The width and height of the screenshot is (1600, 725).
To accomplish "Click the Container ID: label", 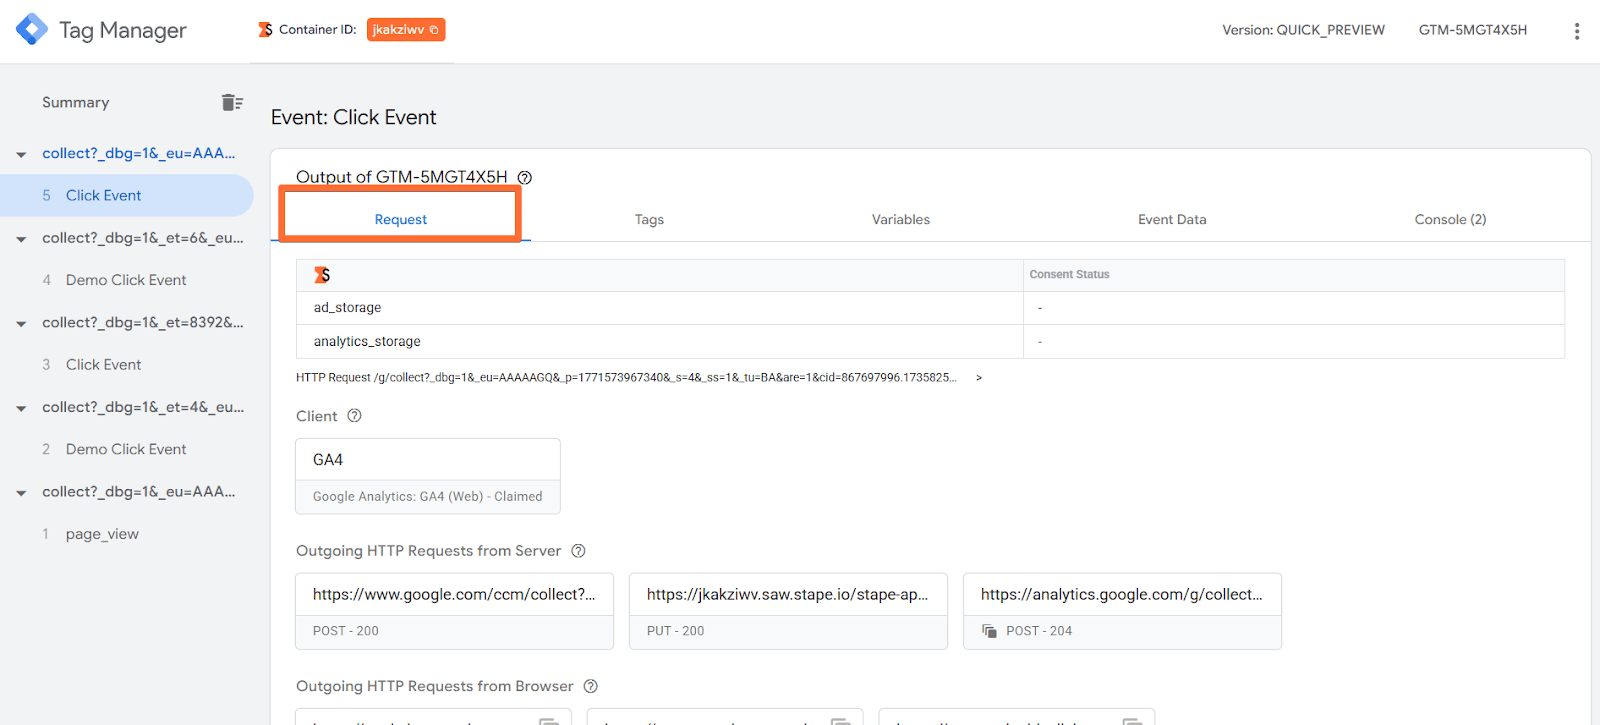I will pos(318,30).
